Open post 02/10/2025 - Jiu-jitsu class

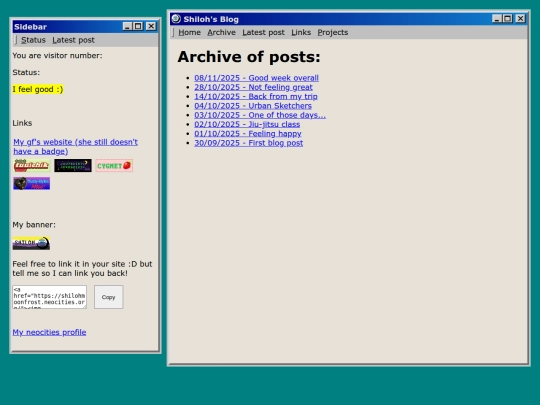pyautogui.click(x=247, y=124)
